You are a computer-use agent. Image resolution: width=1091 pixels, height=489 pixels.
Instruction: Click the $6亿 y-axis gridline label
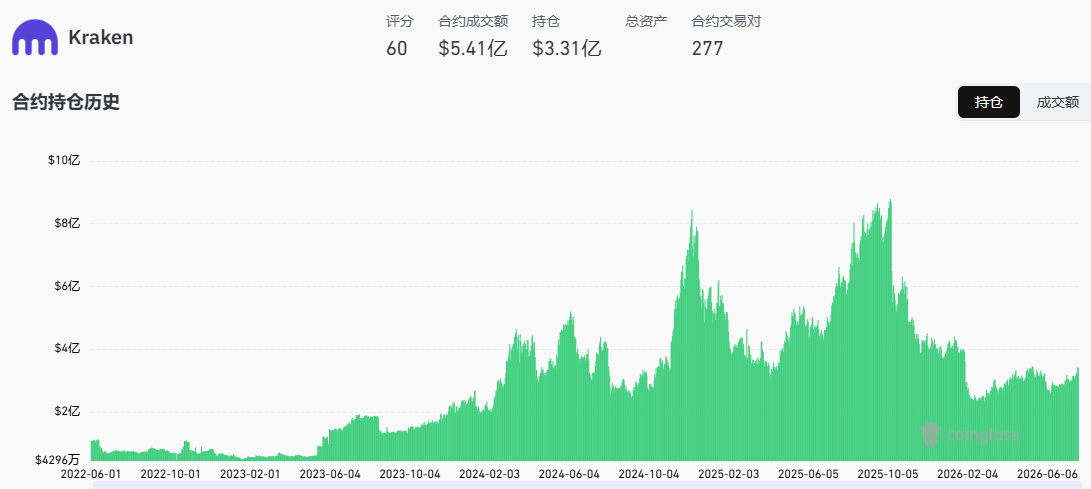coord(67,286)
